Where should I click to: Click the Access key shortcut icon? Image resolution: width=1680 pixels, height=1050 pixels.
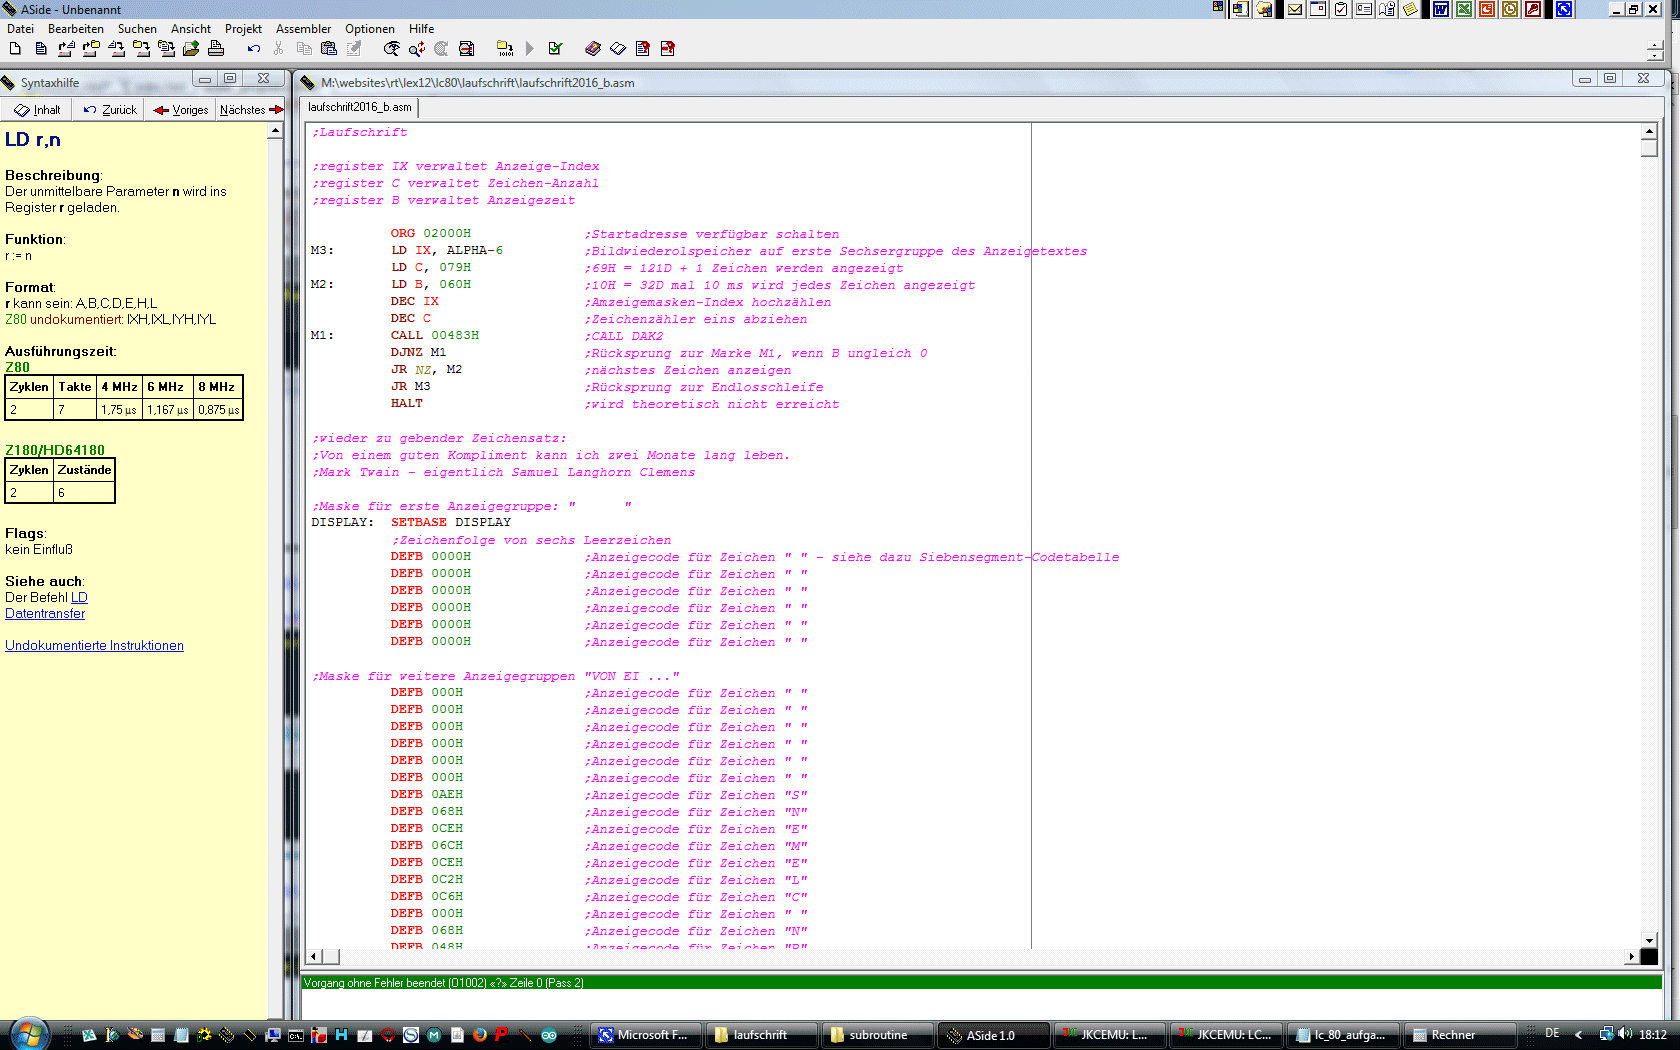pos(1533,9)
